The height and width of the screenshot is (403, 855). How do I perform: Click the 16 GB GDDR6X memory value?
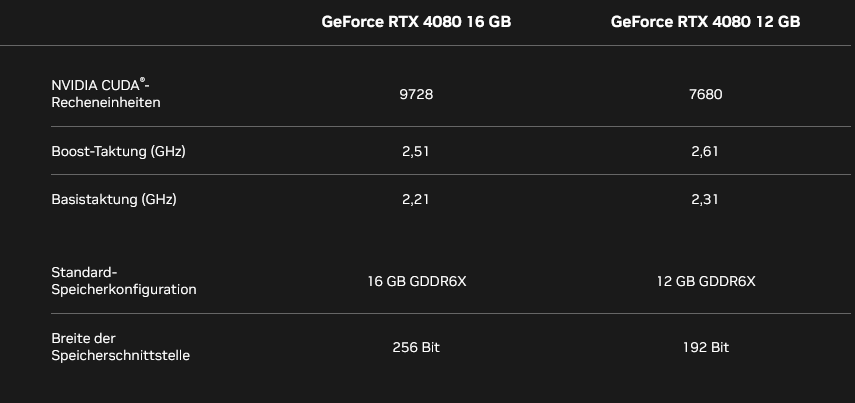point(416,281)
